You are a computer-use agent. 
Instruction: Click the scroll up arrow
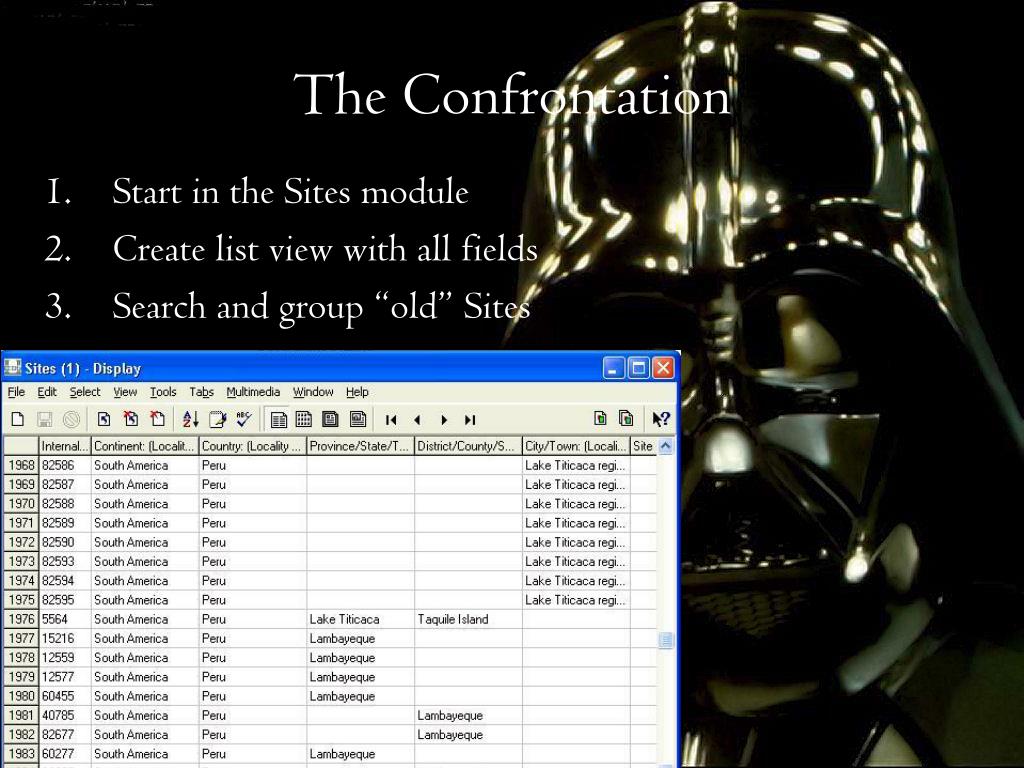pos(665,446)
